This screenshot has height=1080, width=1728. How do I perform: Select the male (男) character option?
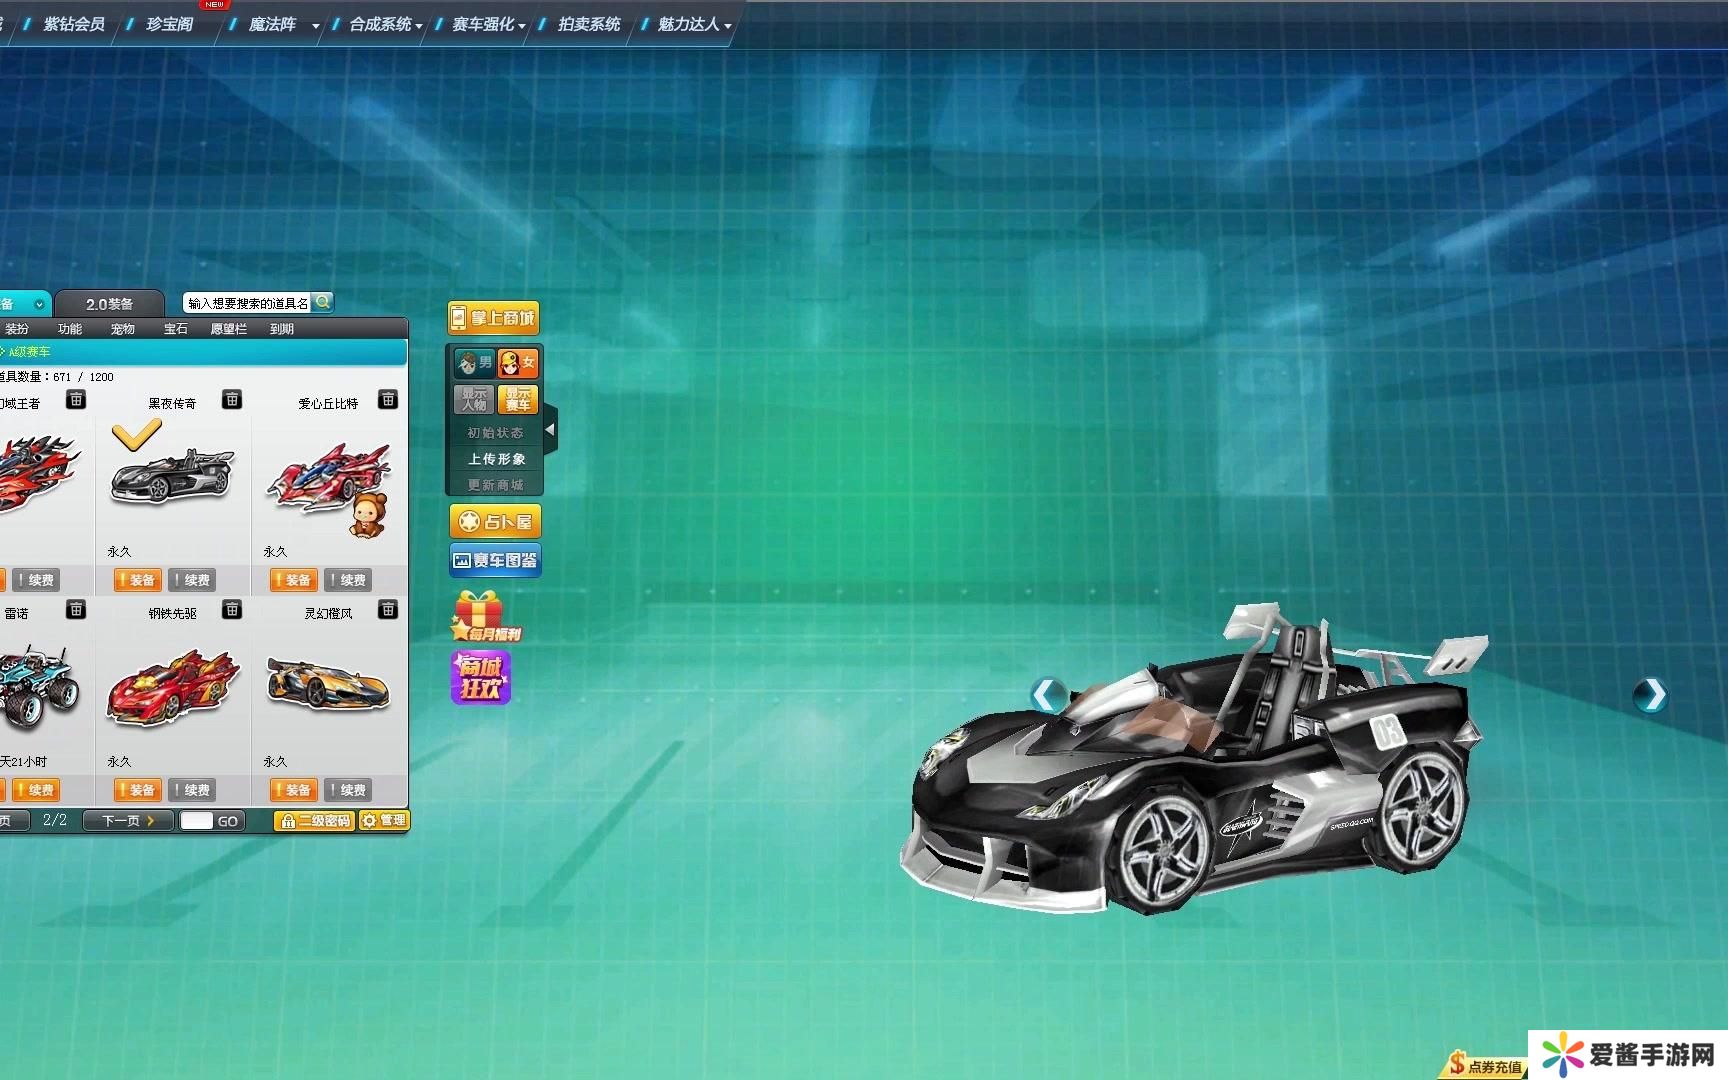pos(475,362)
